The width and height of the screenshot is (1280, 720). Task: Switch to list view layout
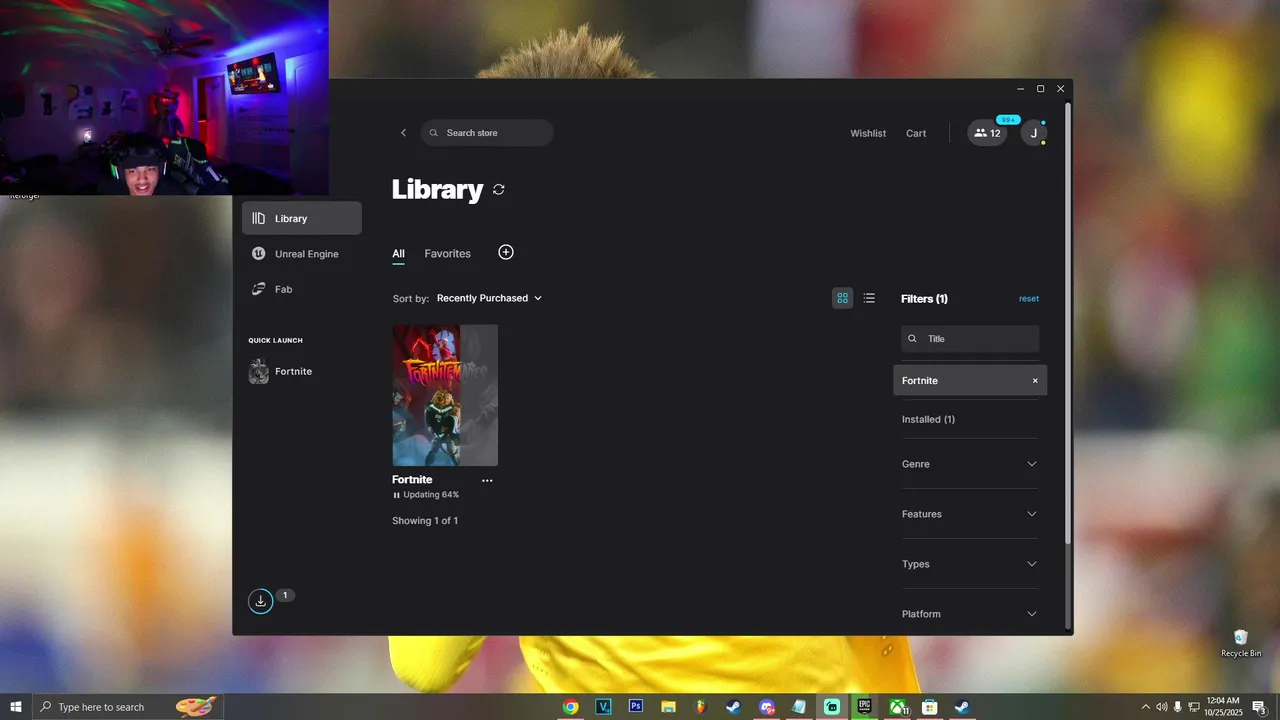869,298
